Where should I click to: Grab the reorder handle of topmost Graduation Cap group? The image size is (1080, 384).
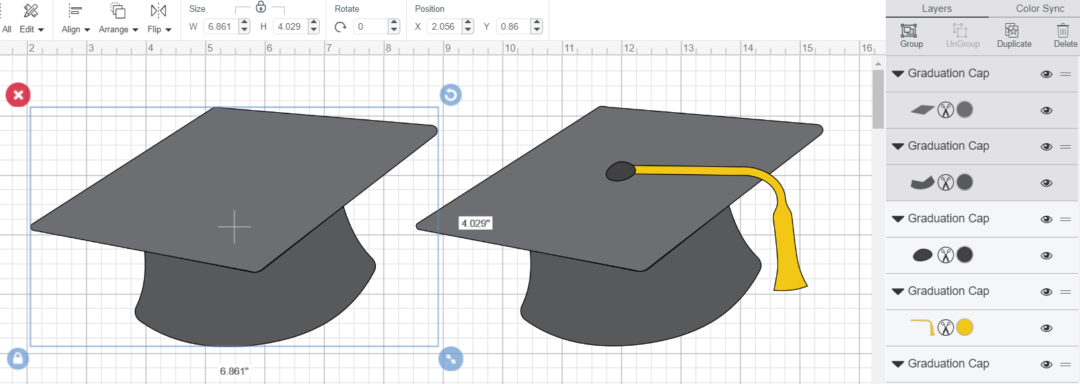coord(1066,74)
